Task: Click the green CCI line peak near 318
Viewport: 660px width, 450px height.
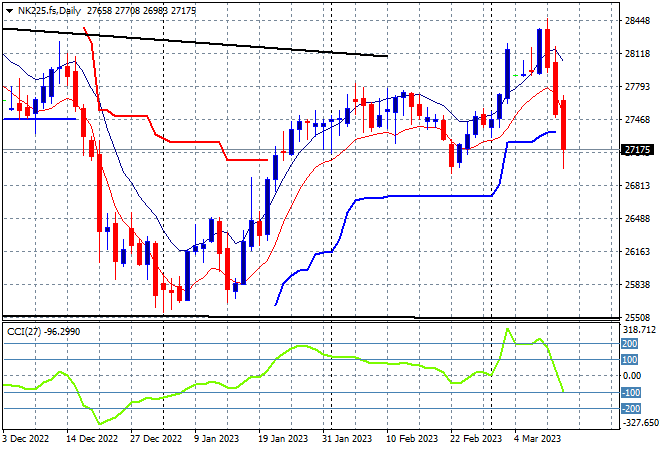Action: pos(508,329)
